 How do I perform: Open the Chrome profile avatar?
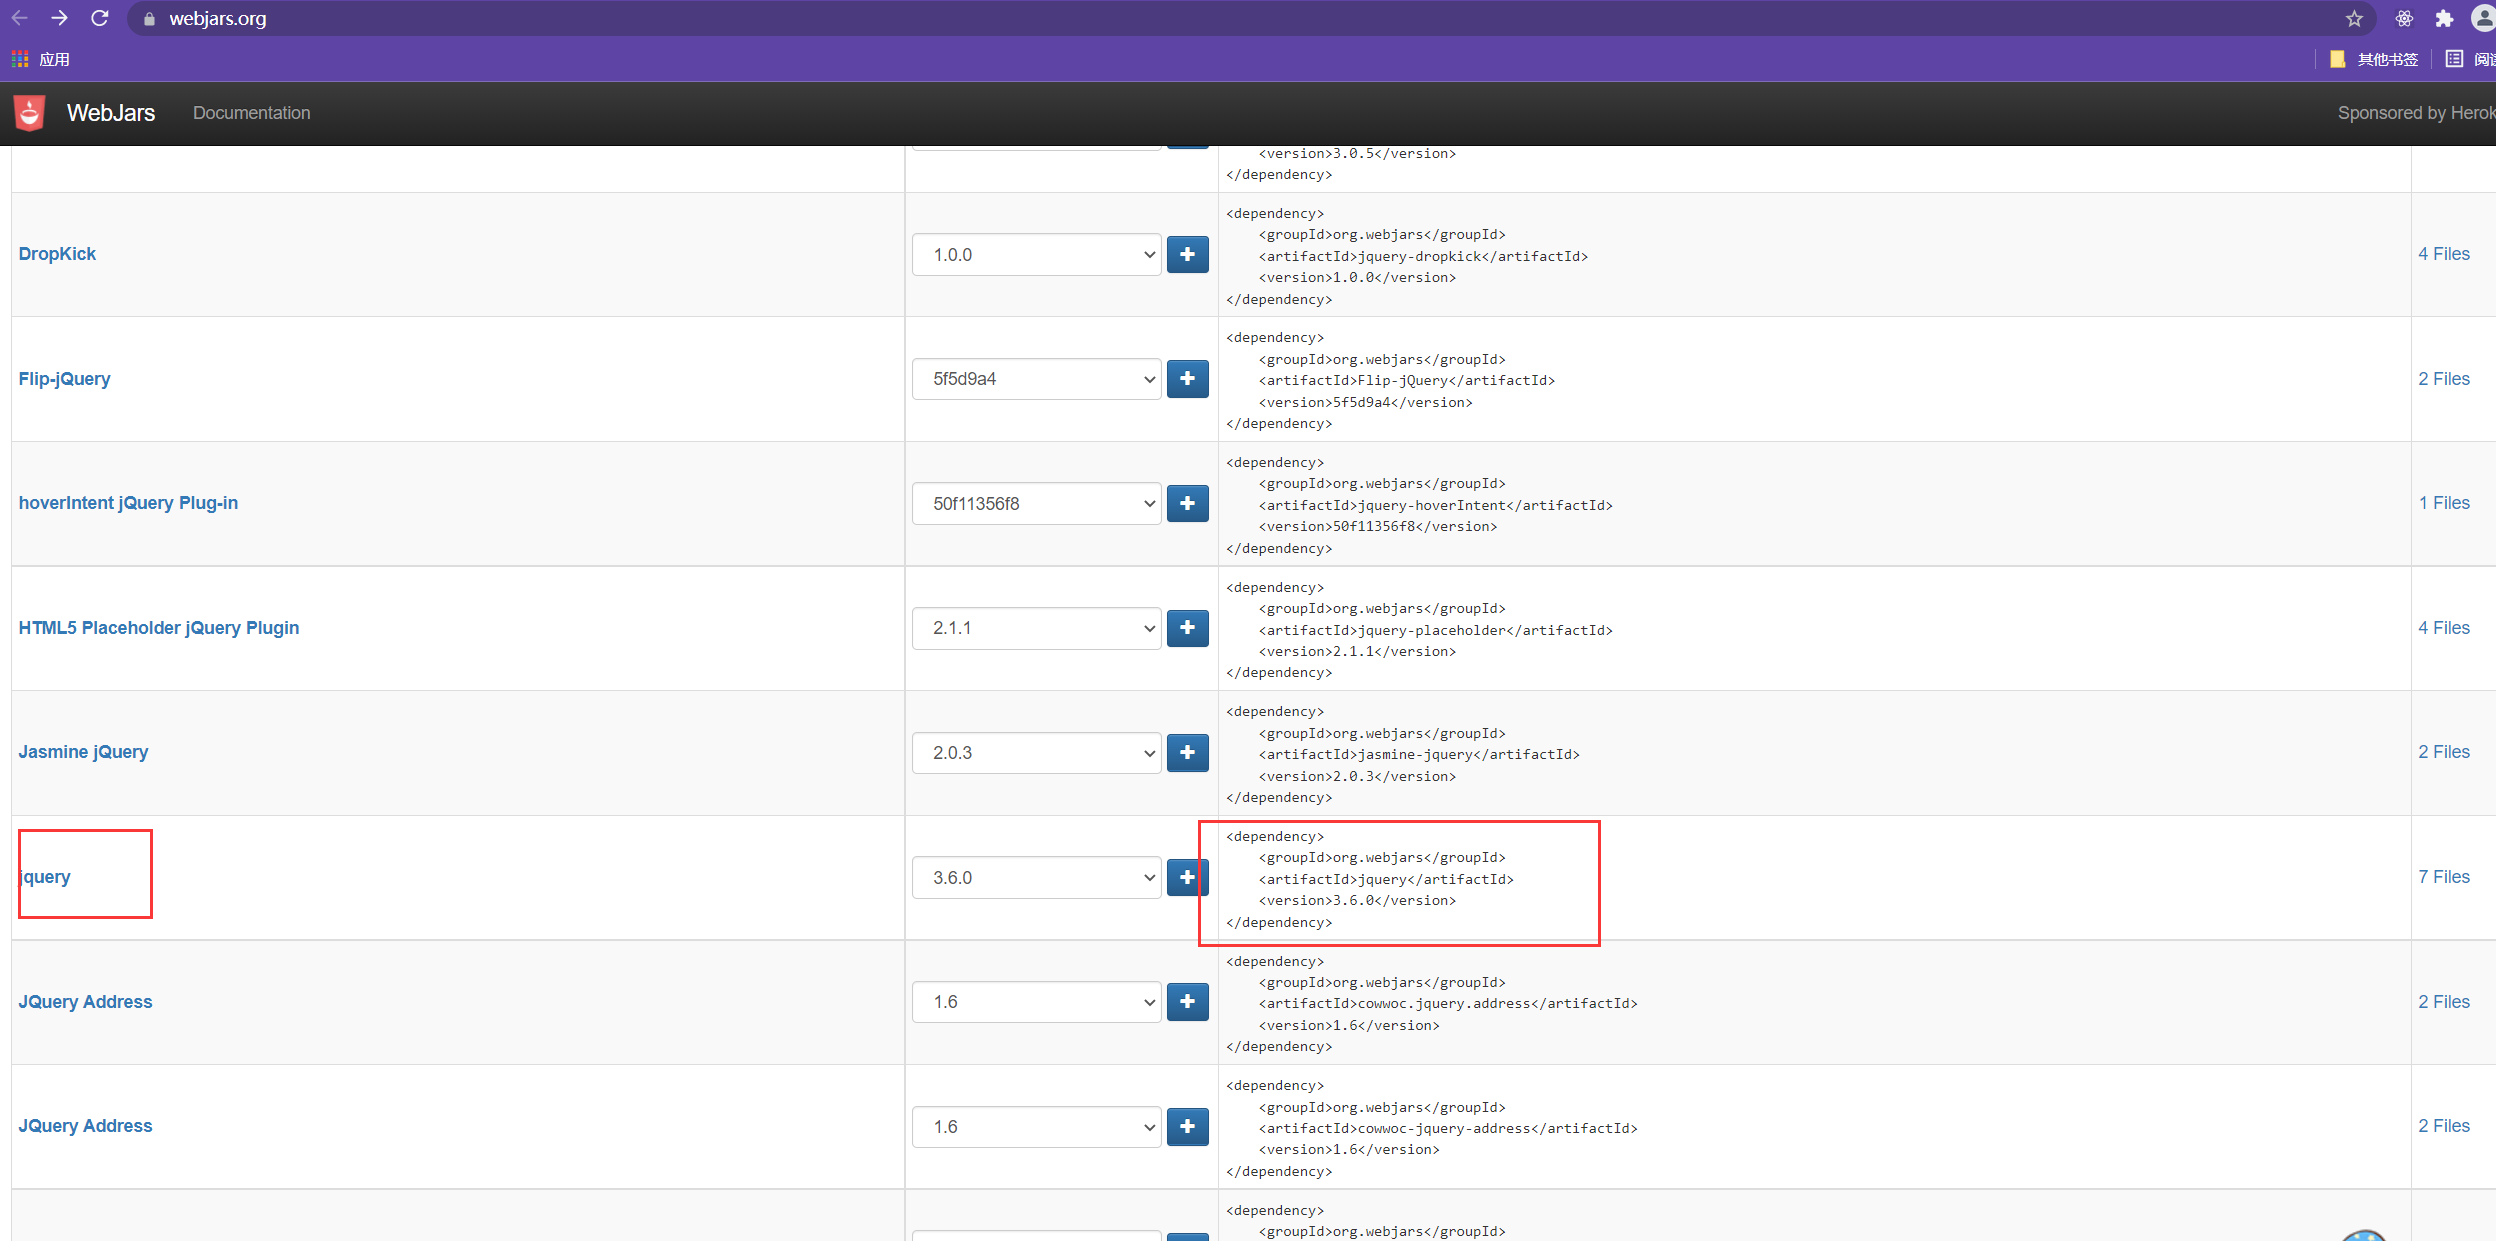coord(2483,19)
